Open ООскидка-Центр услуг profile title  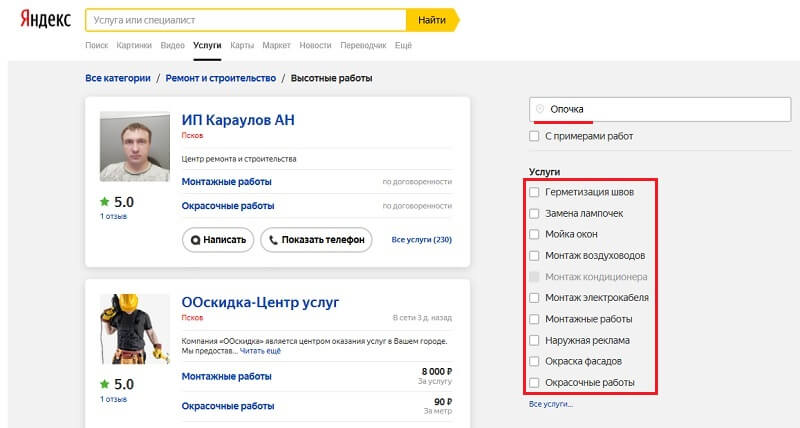tap(260, 302)
